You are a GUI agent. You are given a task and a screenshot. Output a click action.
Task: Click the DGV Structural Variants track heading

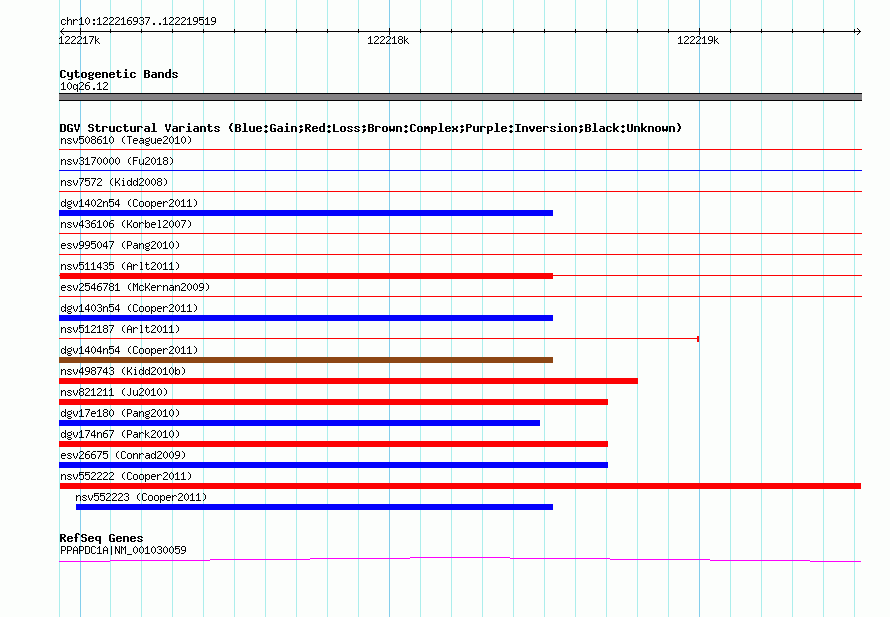click(370, 128)
